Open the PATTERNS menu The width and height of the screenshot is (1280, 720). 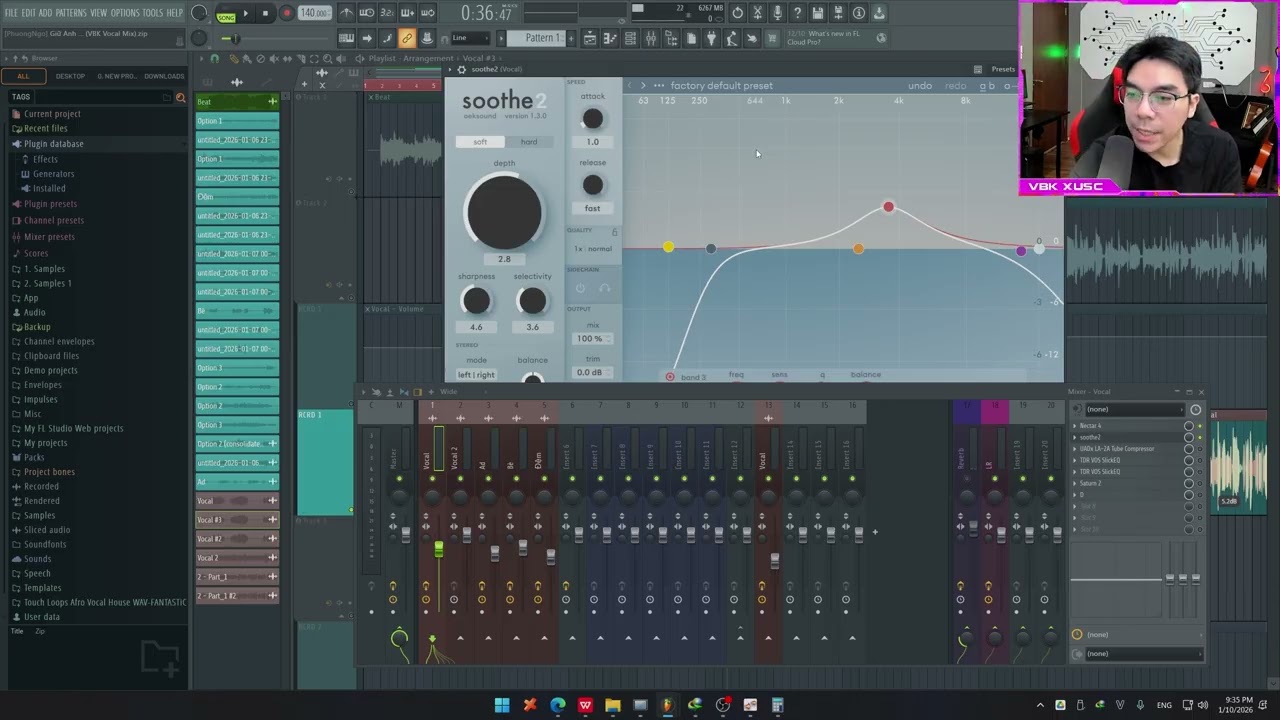point(70,13)
